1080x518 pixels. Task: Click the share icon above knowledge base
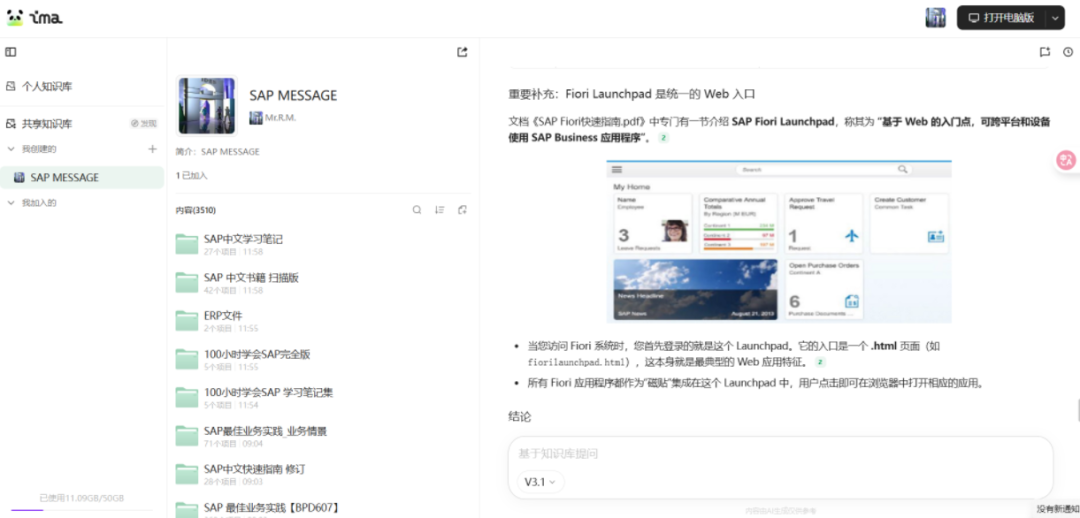[462, 52]
